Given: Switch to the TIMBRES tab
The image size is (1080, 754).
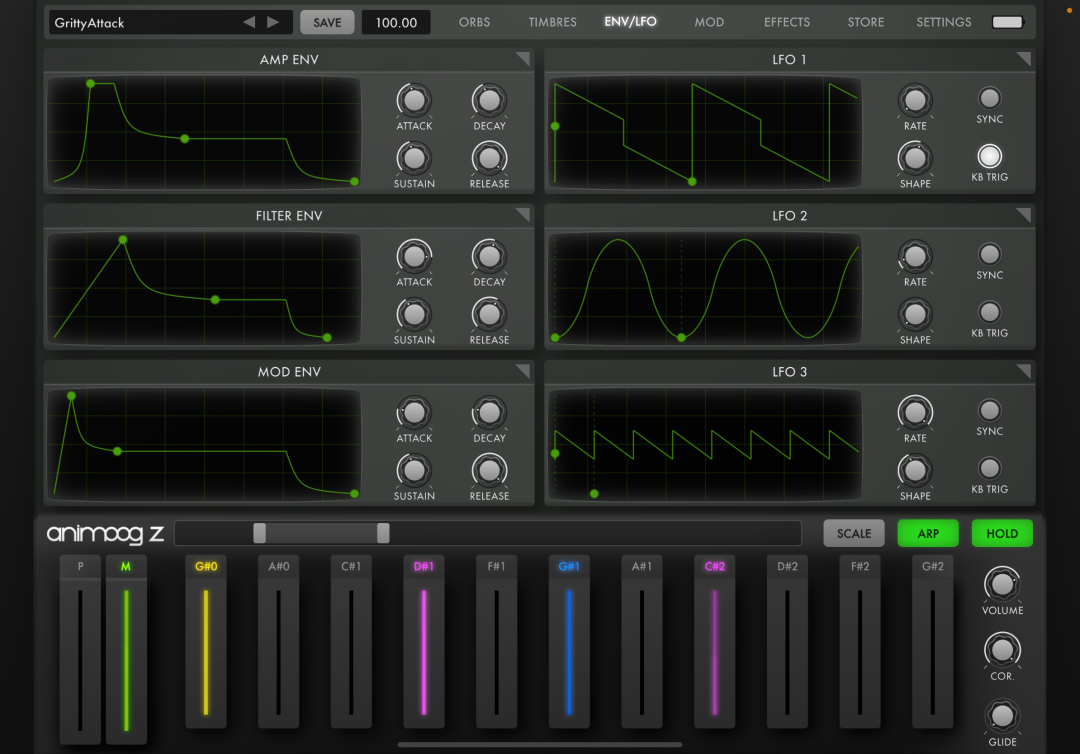Looking at the screenshot, I should coord(552,22).
